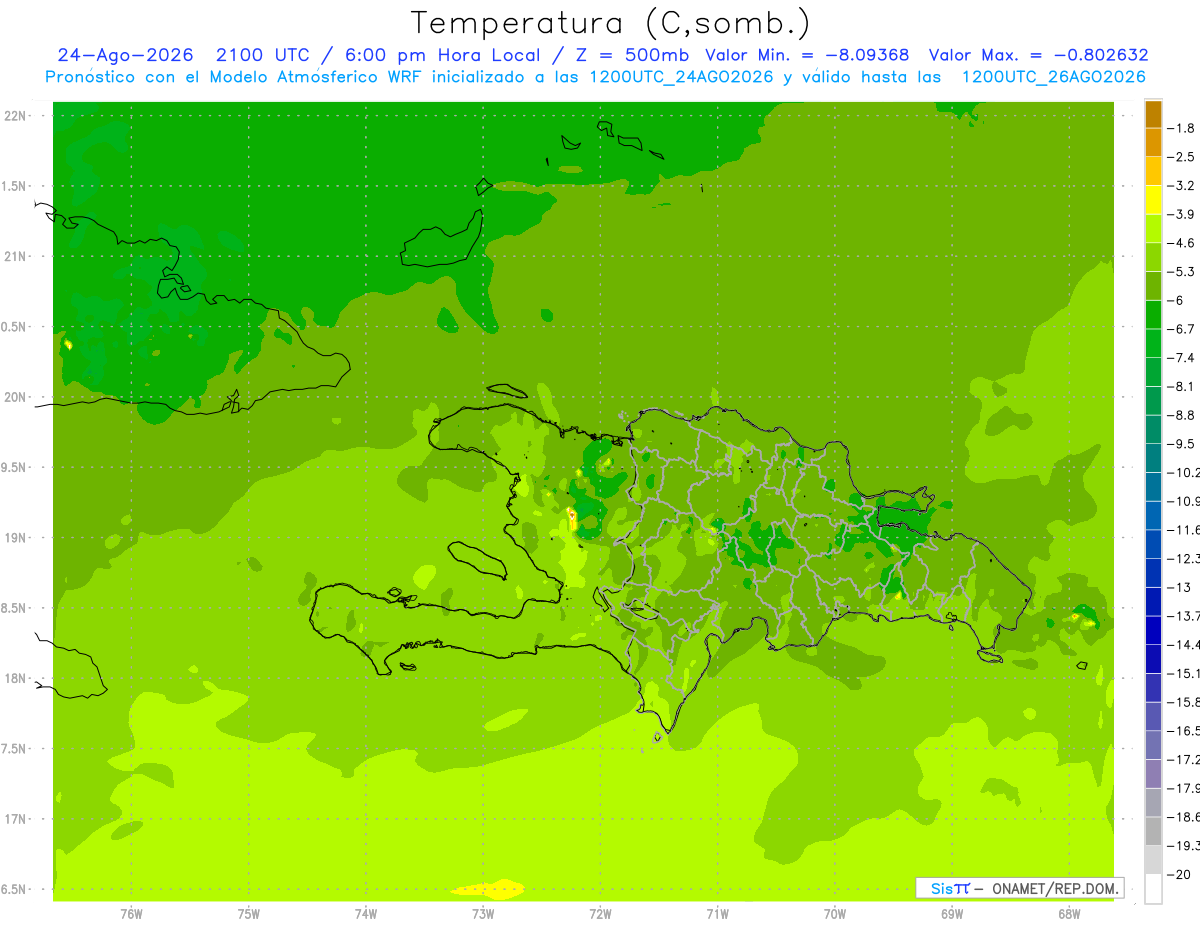Click the legend value '-8.1'

[x=1182, y=386]
